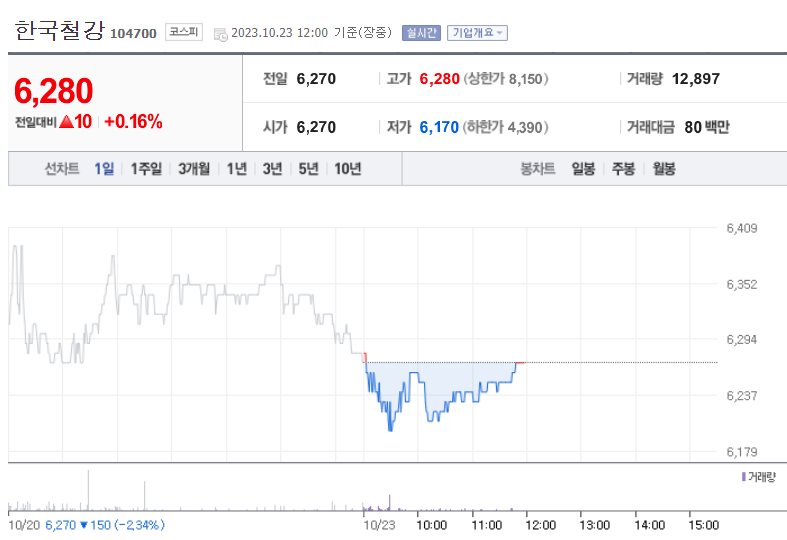Click the current price 6,280 in large red
Image resolution: width=787 pixels, height=540 pixels.
[x=53, y=91]
